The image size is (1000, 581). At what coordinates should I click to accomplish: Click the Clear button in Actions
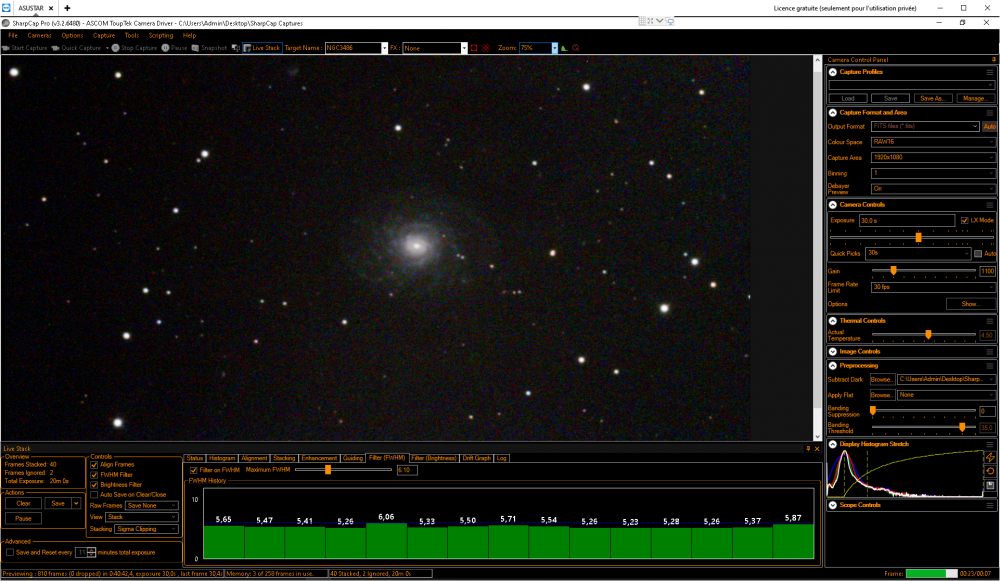(24, 503)
